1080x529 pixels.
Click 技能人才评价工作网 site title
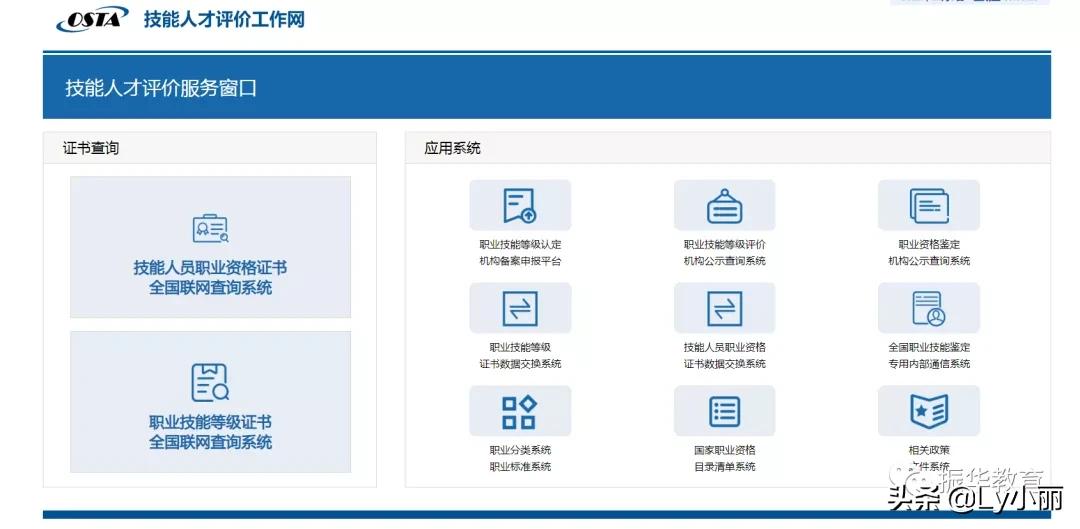[224, 19]
